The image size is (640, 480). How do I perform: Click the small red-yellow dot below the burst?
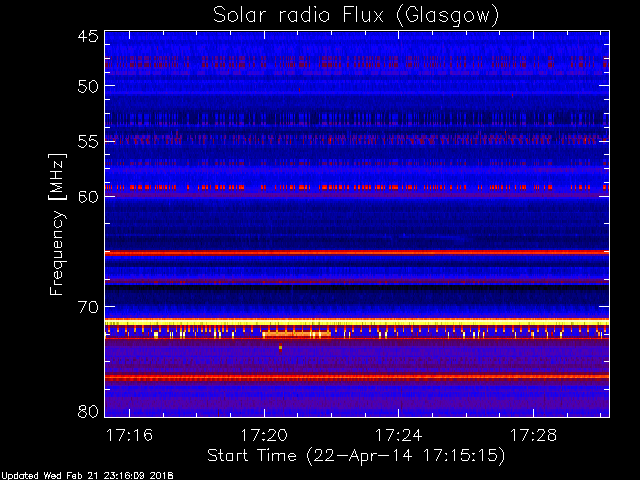pyautogui.click(x=280, y=348)
